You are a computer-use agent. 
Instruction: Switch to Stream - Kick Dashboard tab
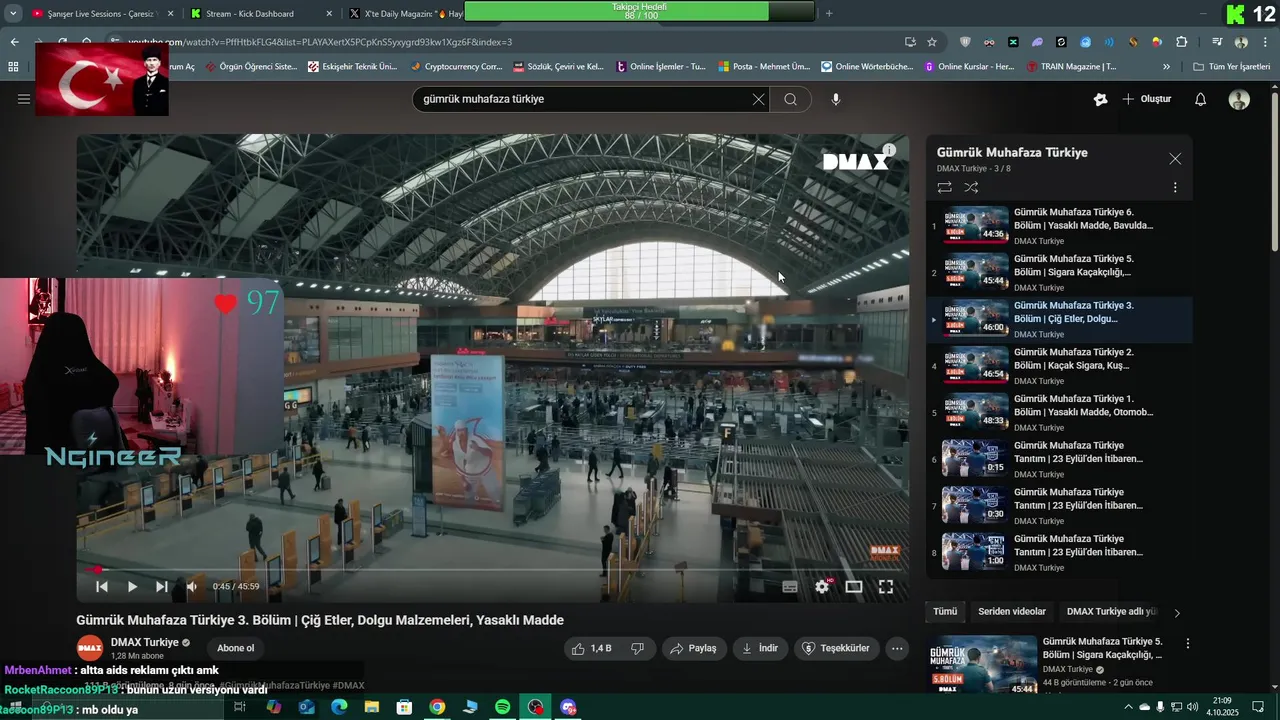point(258,14)
